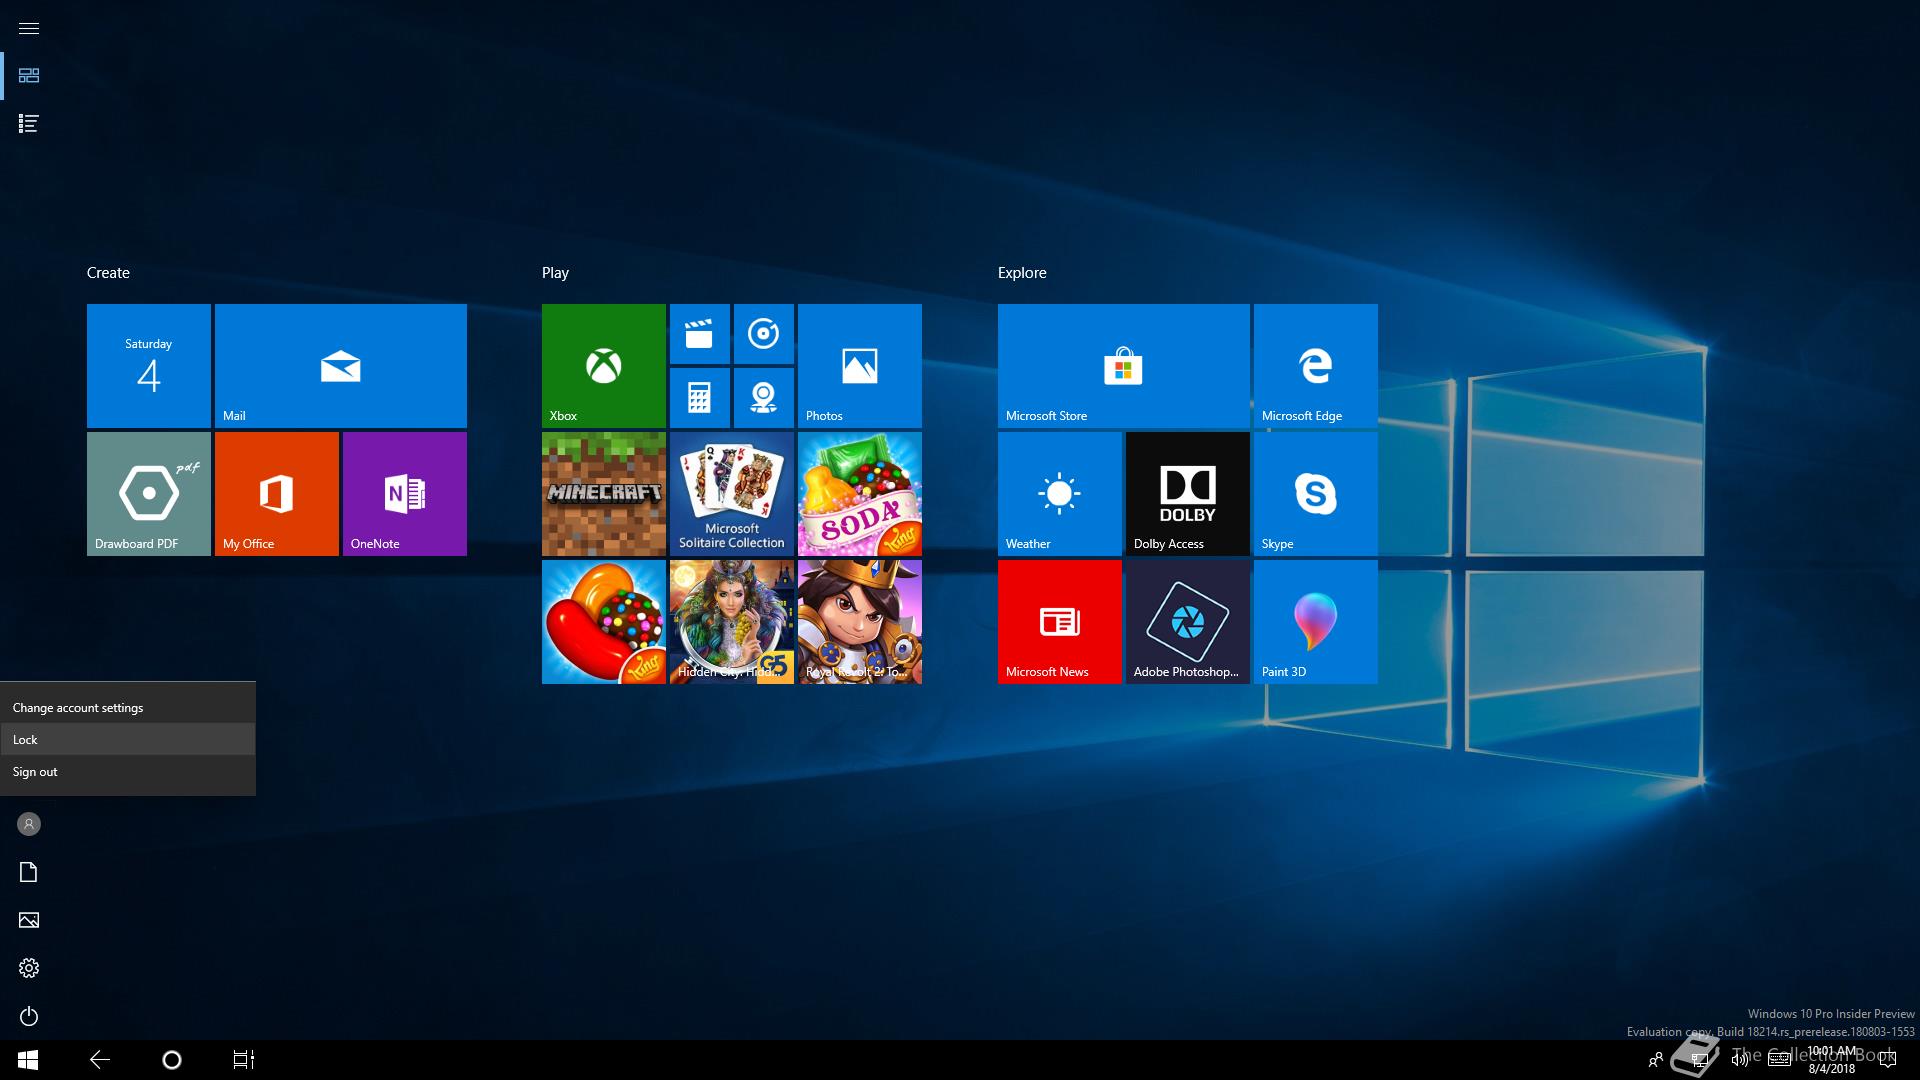Open the Photos tile
The height and width of the screenshot is (1080, 1920).
[x=860, y=366]
